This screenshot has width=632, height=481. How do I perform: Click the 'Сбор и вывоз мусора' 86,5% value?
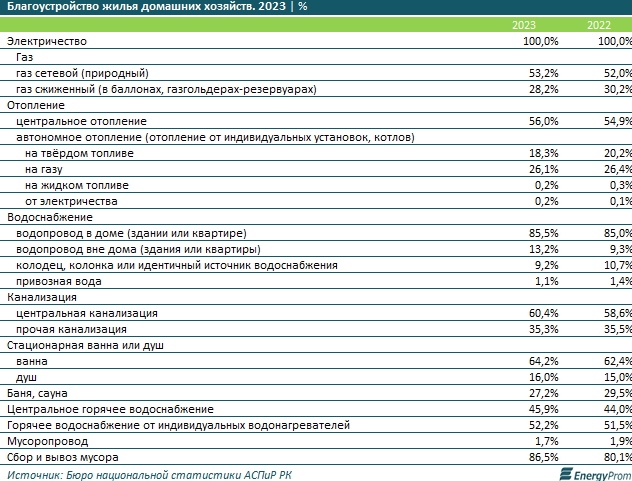(542, 457)
